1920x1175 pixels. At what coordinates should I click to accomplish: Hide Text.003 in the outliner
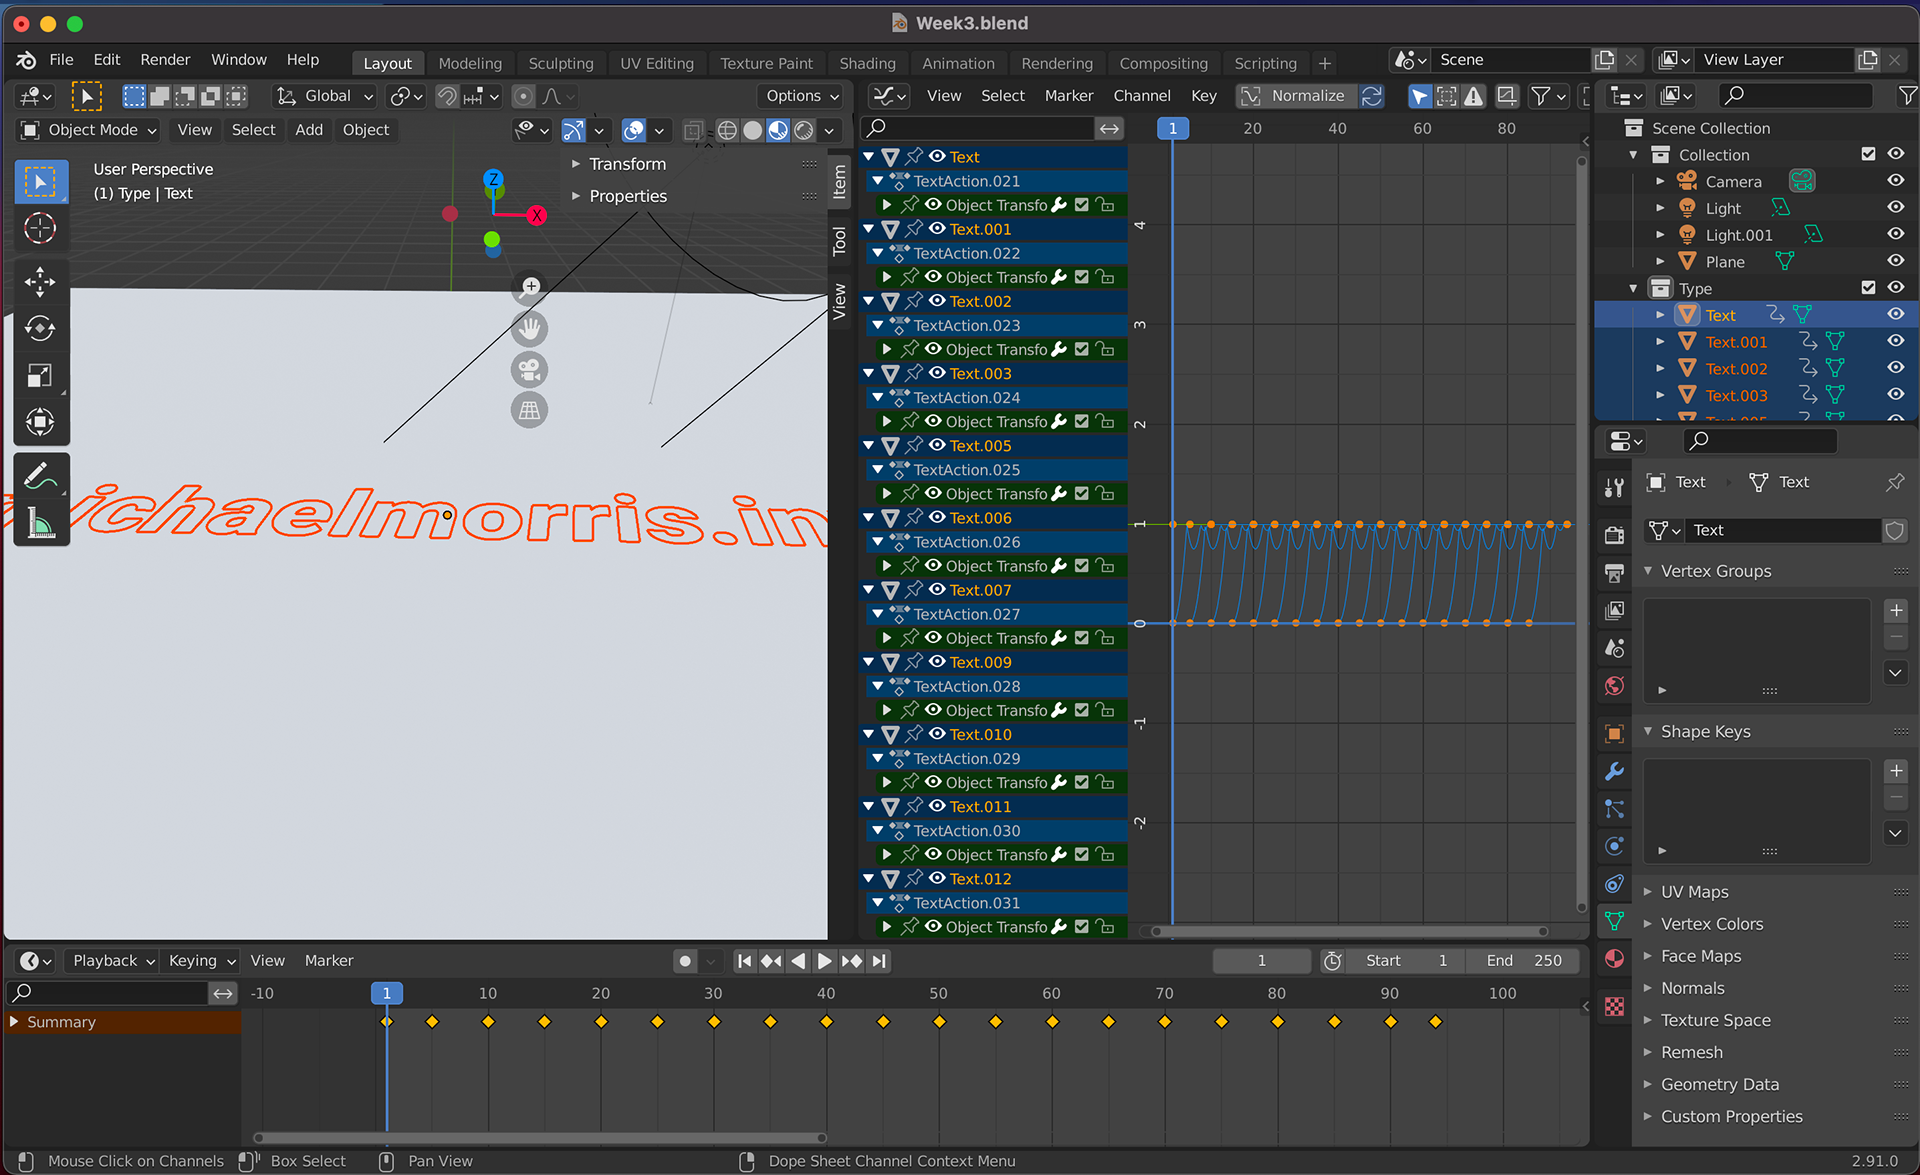(x=1895, y=394)
